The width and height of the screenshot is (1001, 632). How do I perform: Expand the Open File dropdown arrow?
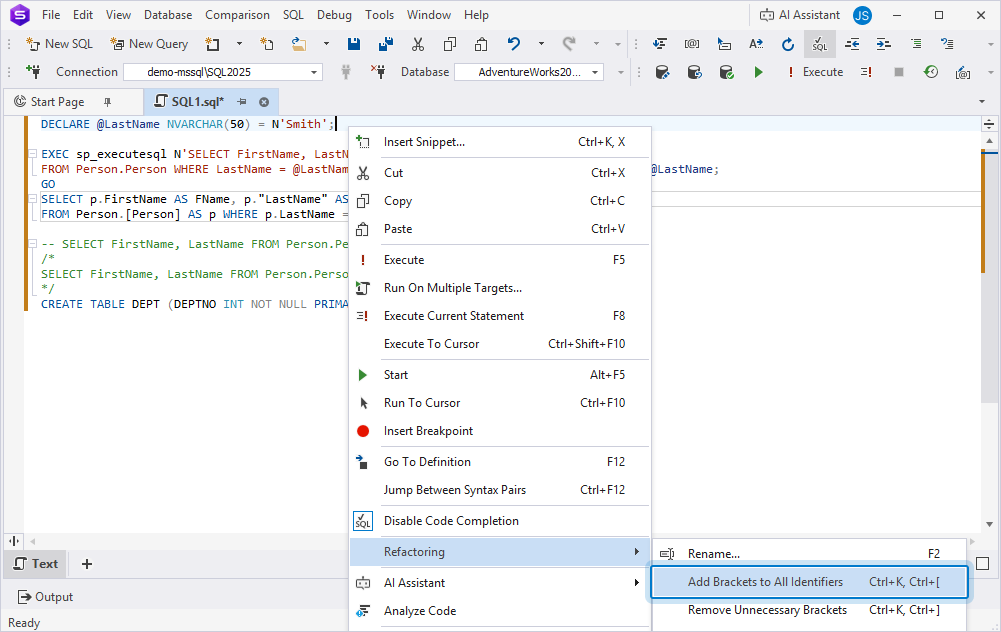tap(326, 44)
